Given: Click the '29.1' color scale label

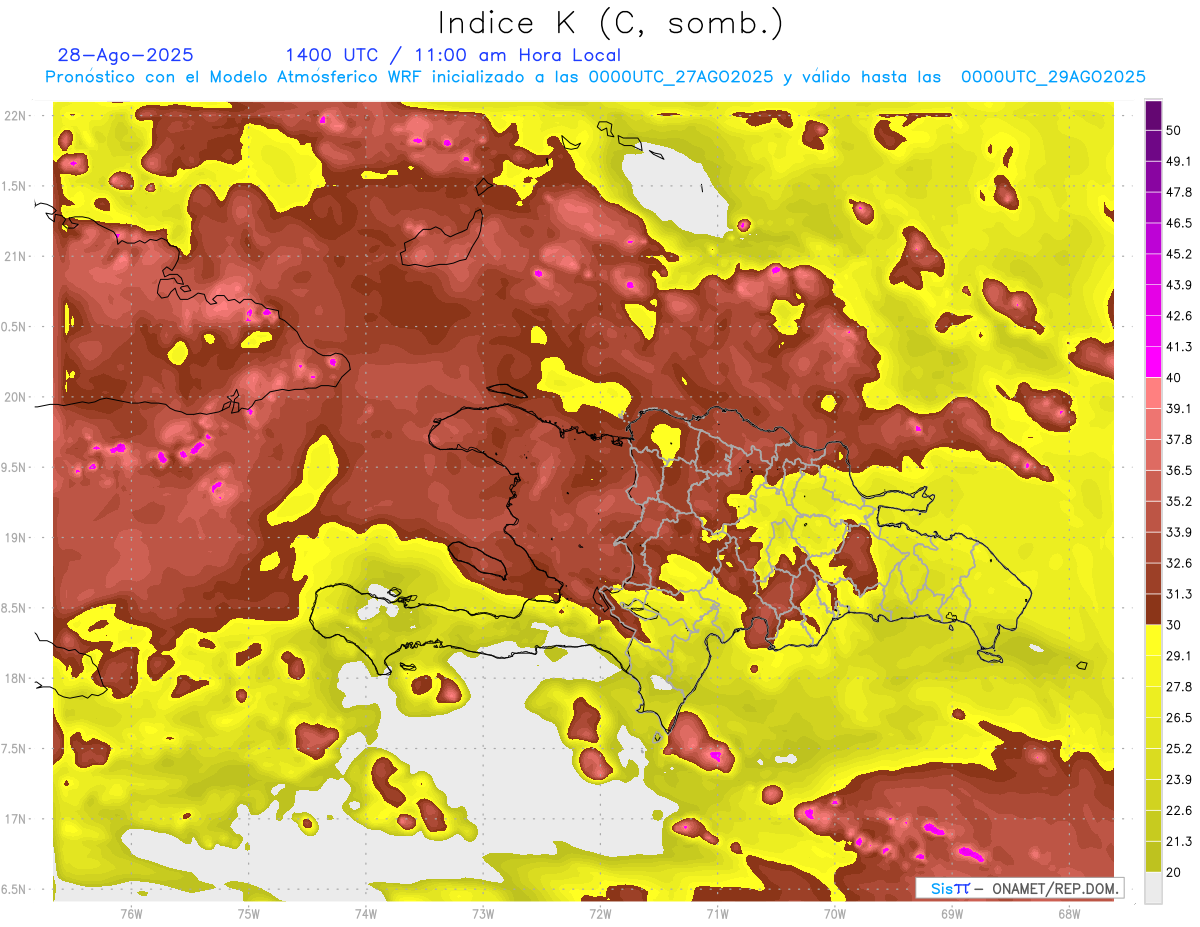Looking at the screenshot, I should pos(1179,656).
